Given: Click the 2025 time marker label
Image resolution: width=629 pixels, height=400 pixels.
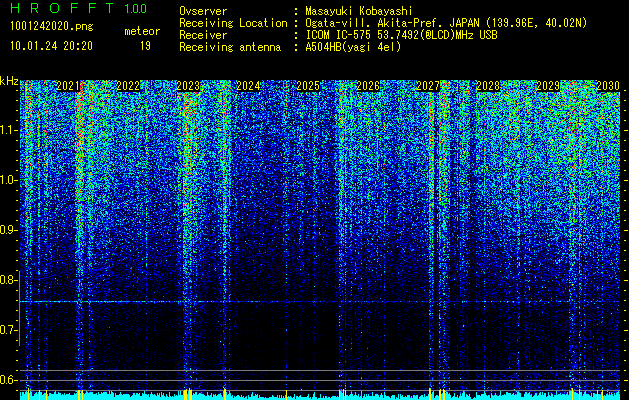Looking at the screenshot, I should click(308, 86).
